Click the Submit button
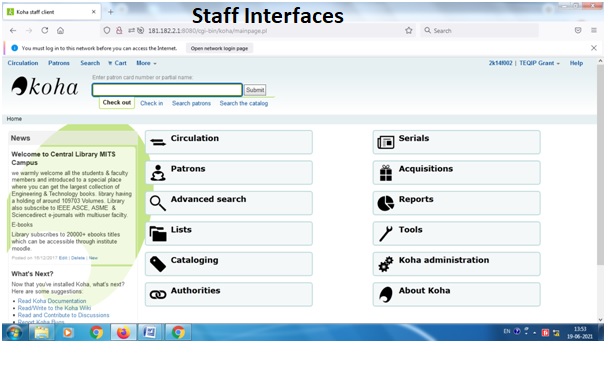 255,90
